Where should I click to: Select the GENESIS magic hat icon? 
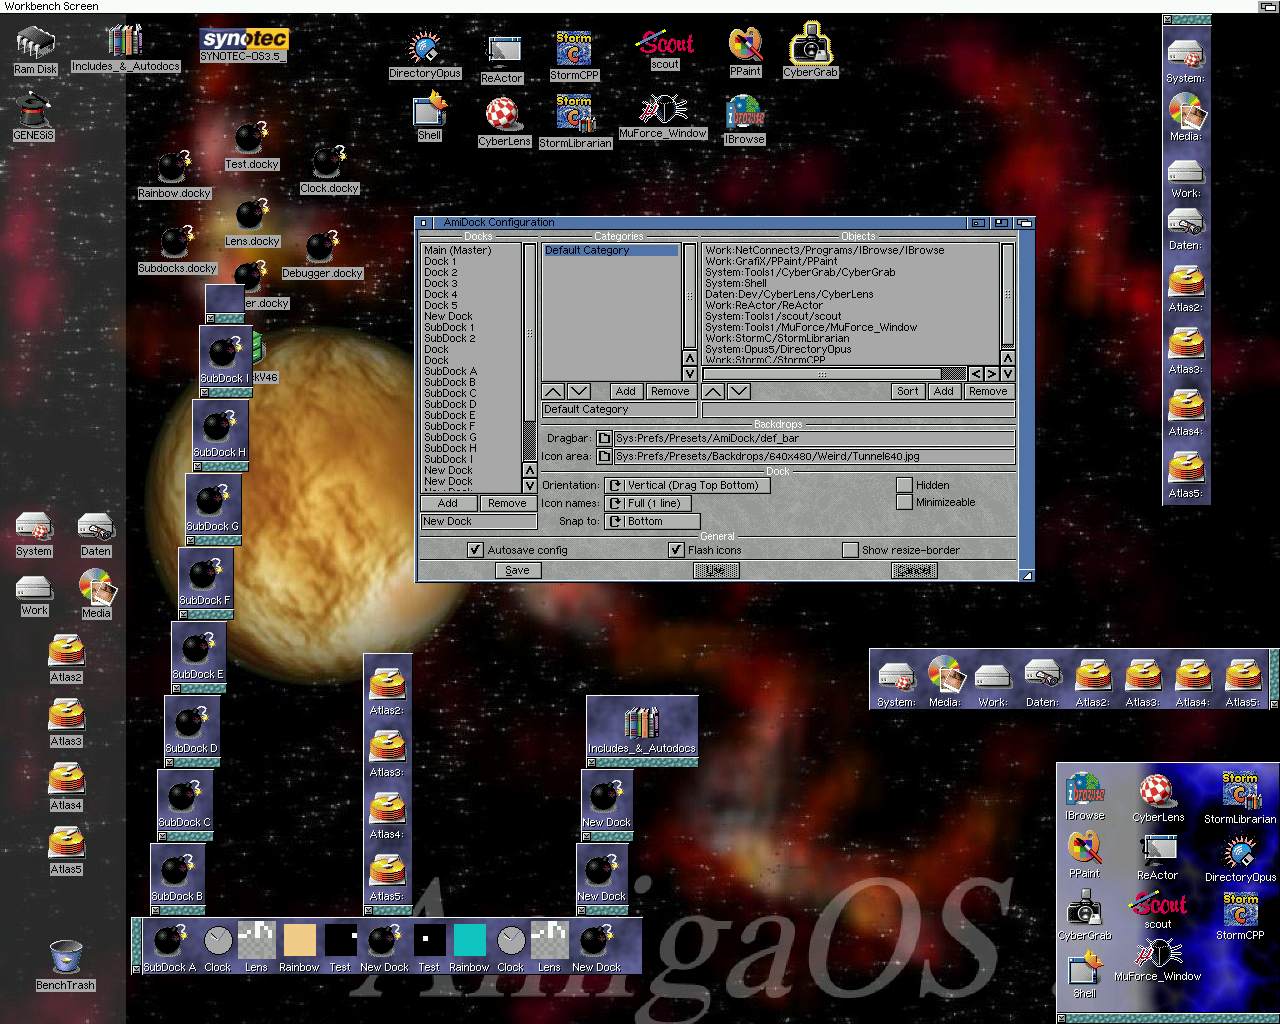pyautogui.click(x=33, y=111)
